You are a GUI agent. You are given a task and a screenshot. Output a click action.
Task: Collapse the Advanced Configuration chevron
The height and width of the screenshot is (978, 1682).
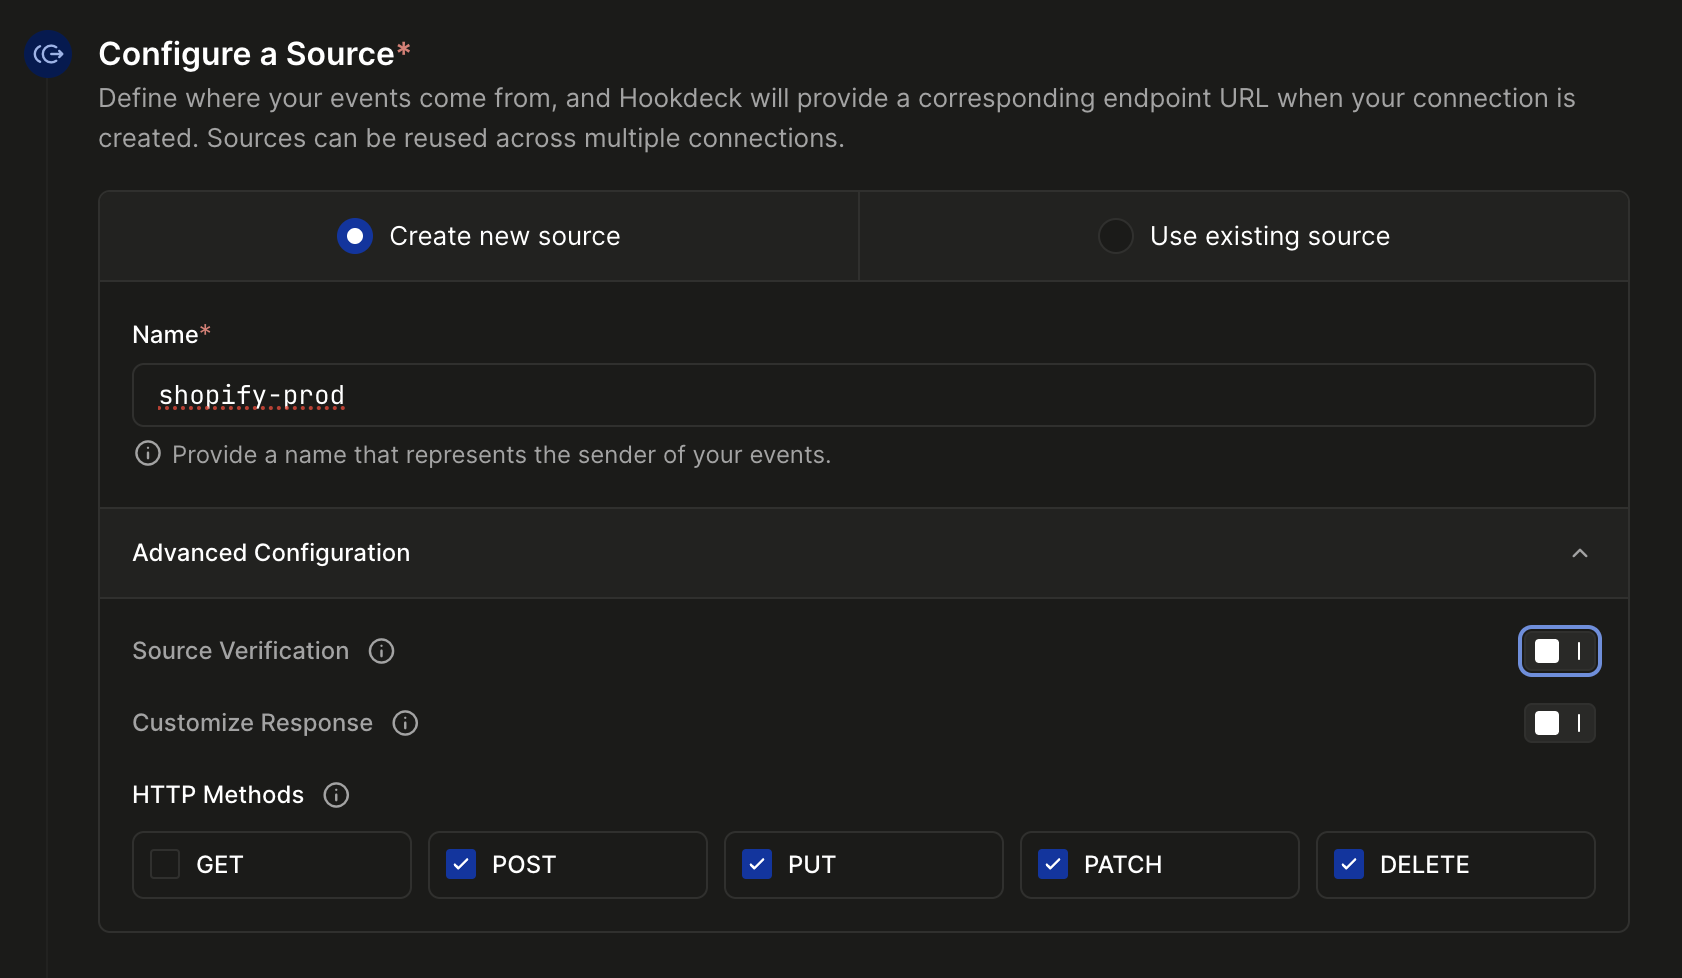1580,553
